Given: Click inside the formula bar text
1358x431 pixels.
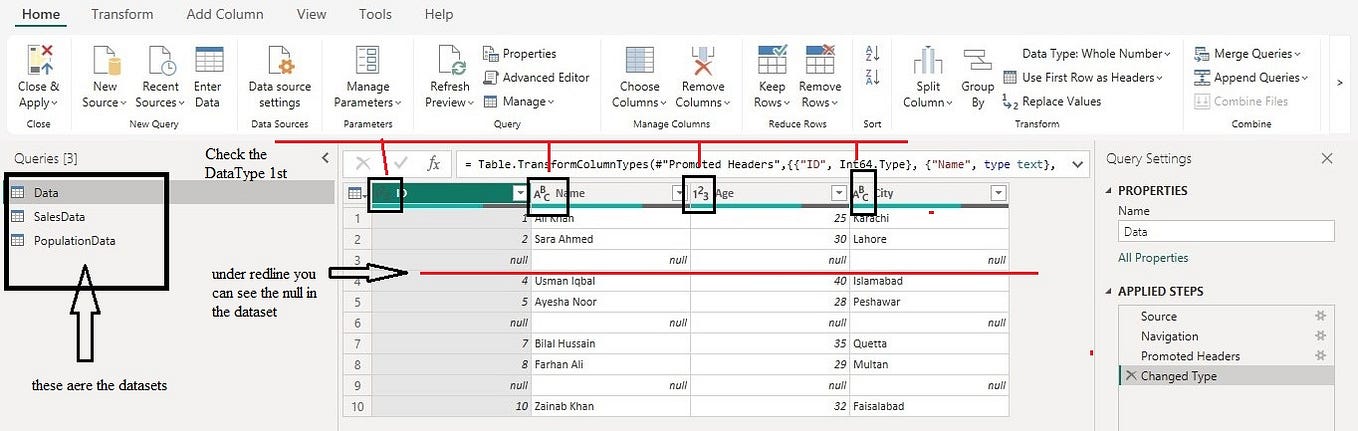Looking at the screenshot, I should tap(759, 163).
